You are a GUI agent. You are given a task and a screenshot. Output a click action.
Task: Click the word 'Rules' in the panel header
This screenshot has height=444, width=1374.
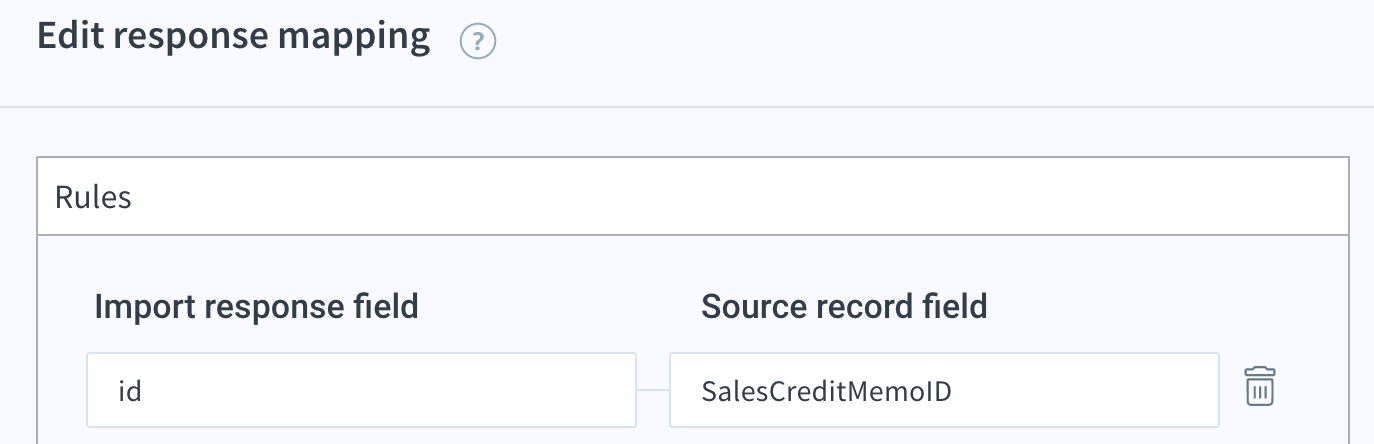pos(93,197)
